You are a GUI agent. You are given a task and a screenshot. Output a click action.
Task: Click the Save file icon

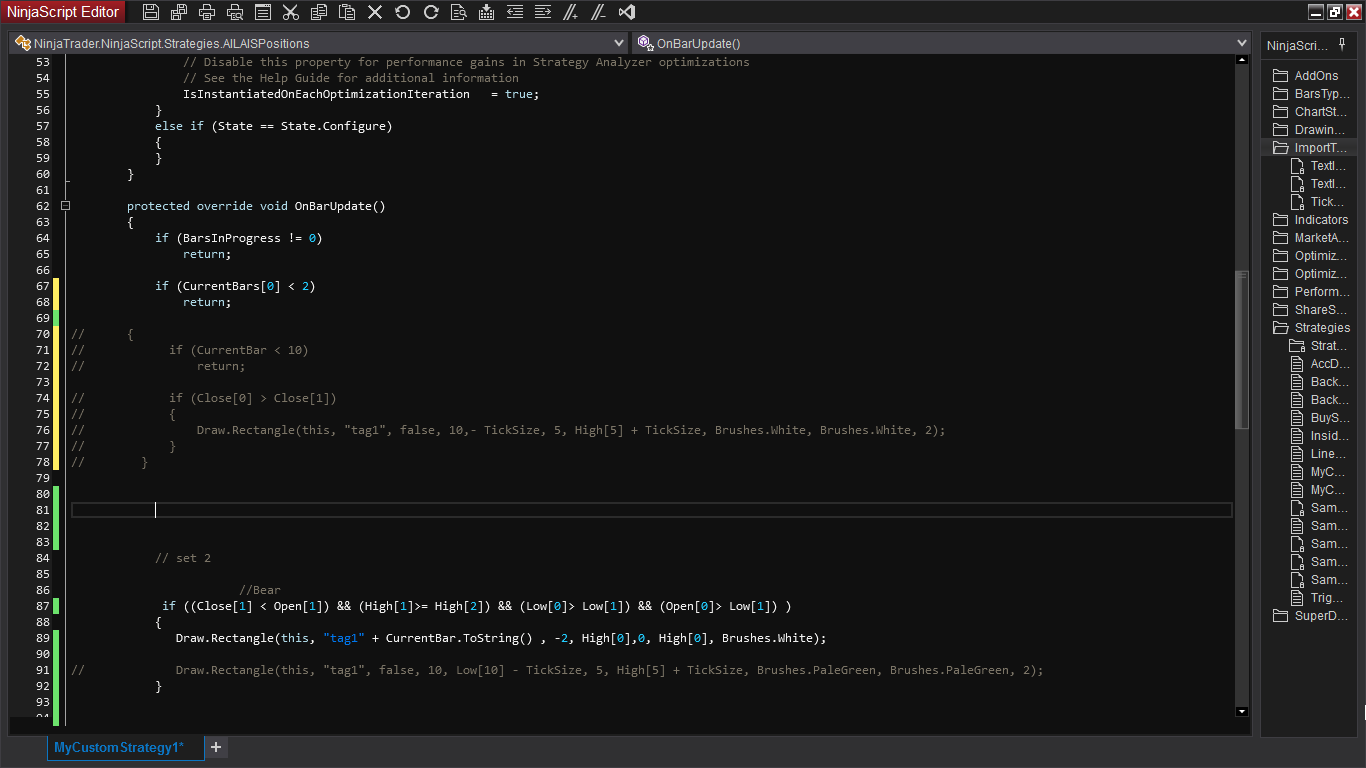click(151, 12)
